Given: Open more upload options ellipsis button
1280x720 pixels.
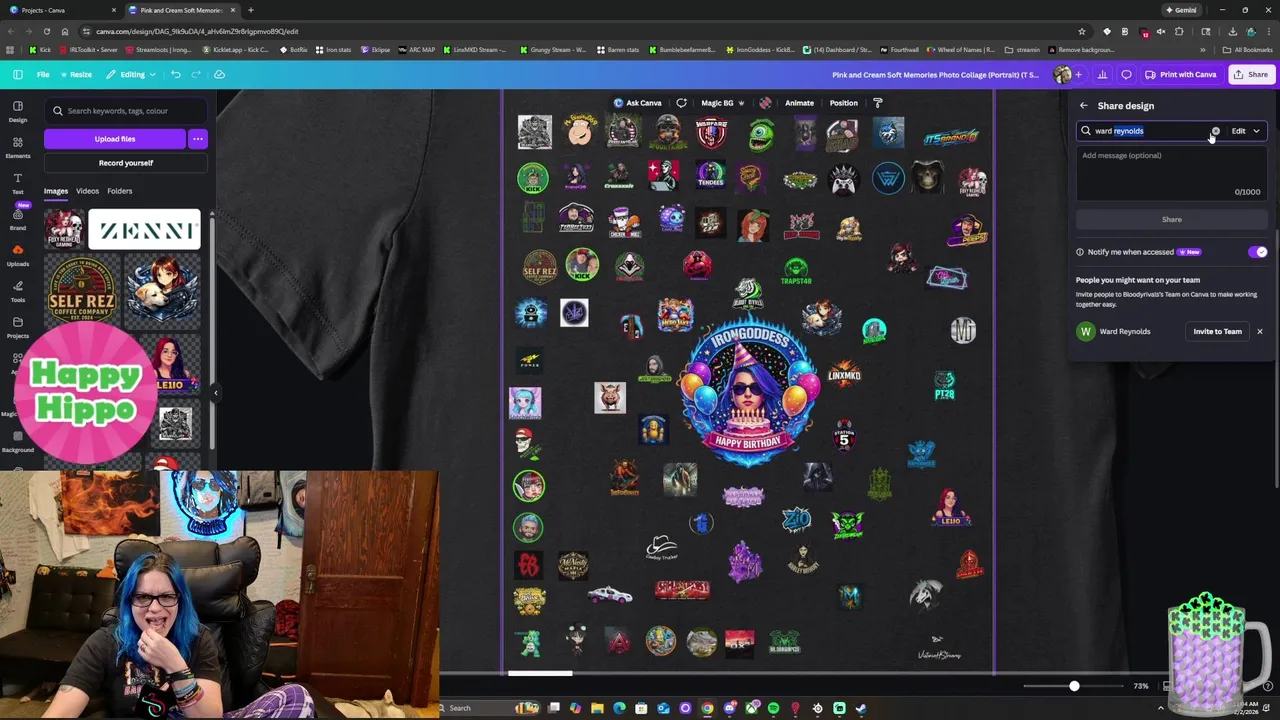Looking at the screenshot, I should (x=197, y=139).
